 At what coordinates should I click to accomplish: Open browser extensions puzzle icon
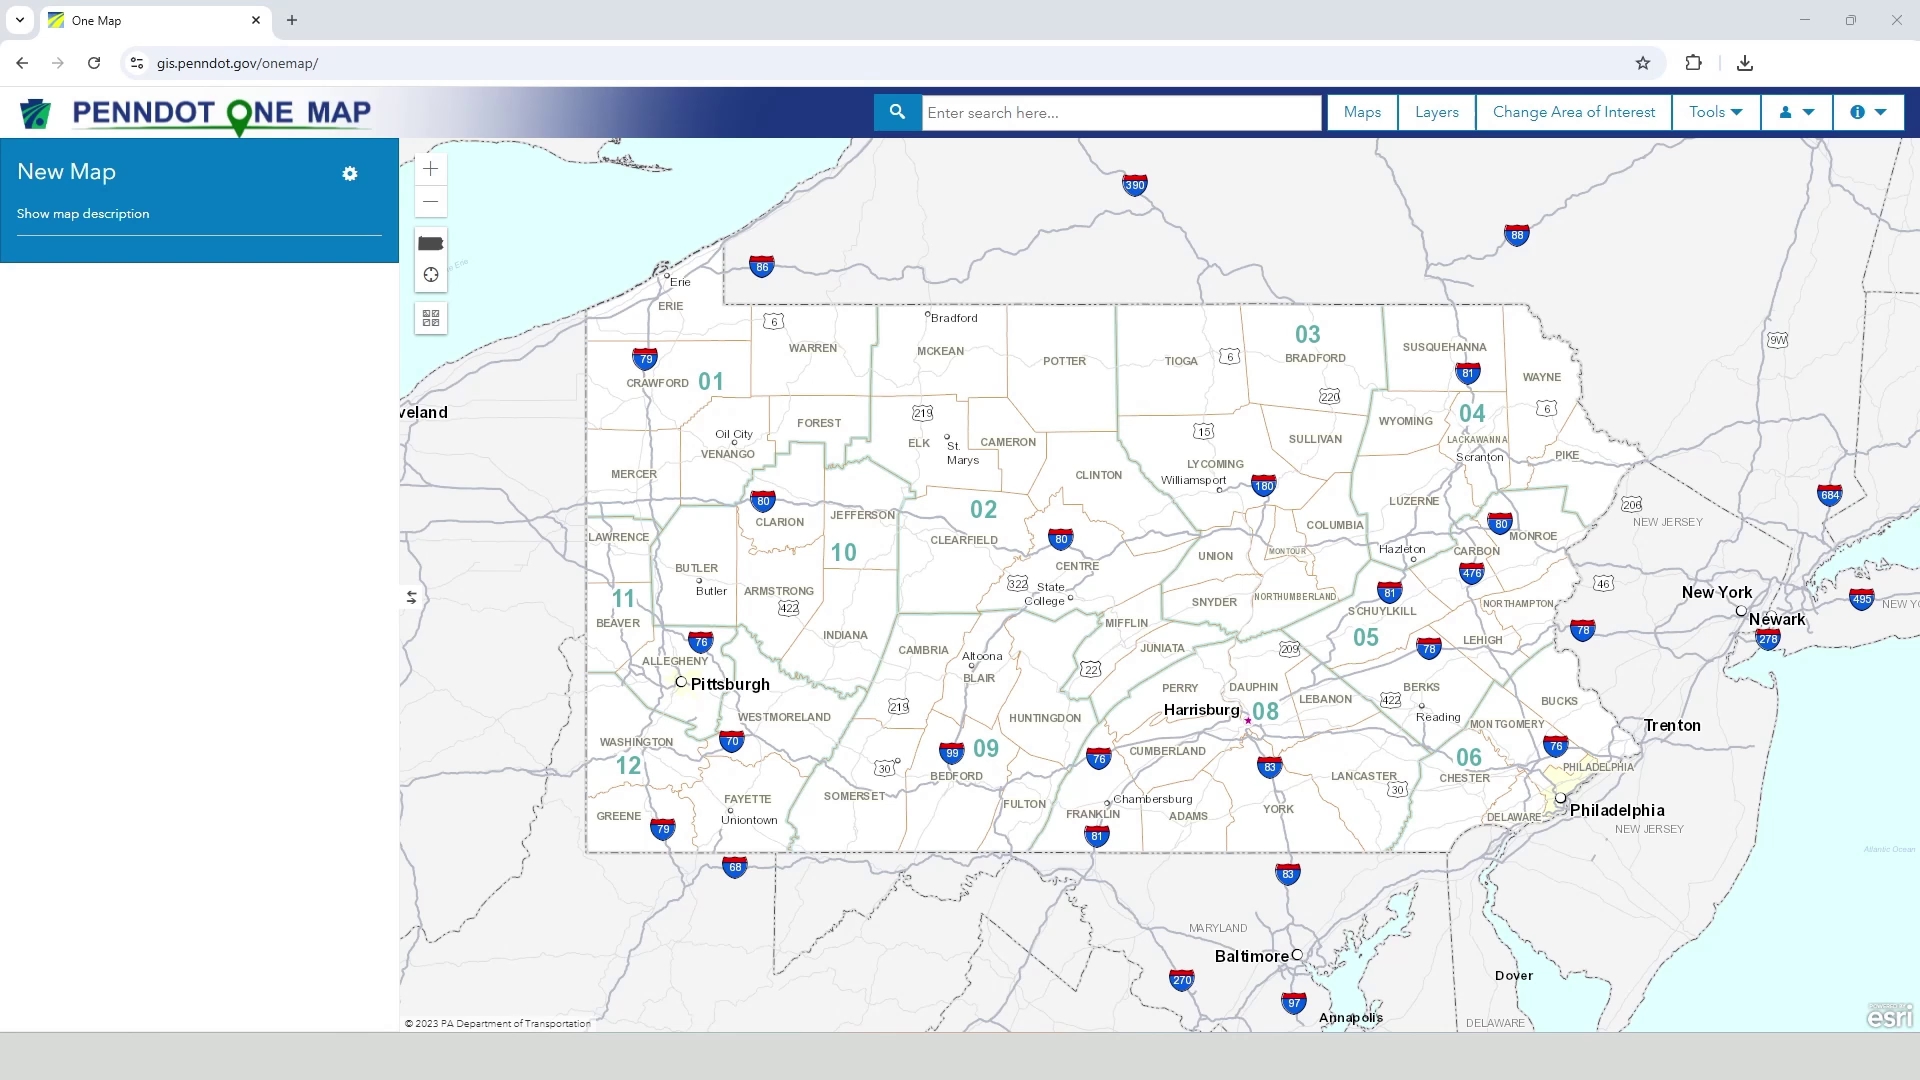click(1693, 63)
